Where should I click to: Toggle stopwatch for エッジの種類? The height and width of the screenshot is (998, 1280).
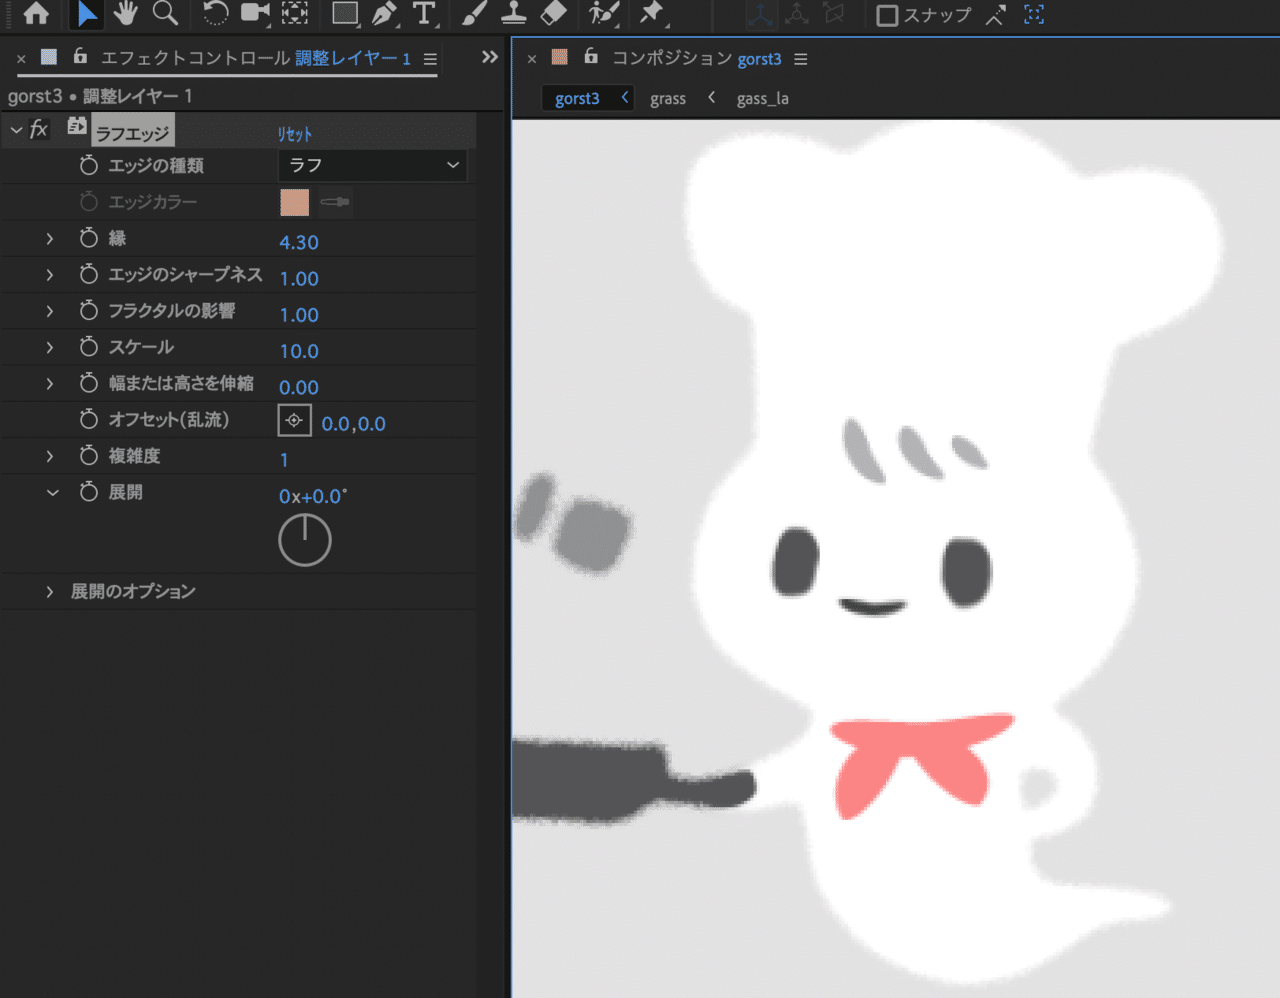click(x=89, y=164)
